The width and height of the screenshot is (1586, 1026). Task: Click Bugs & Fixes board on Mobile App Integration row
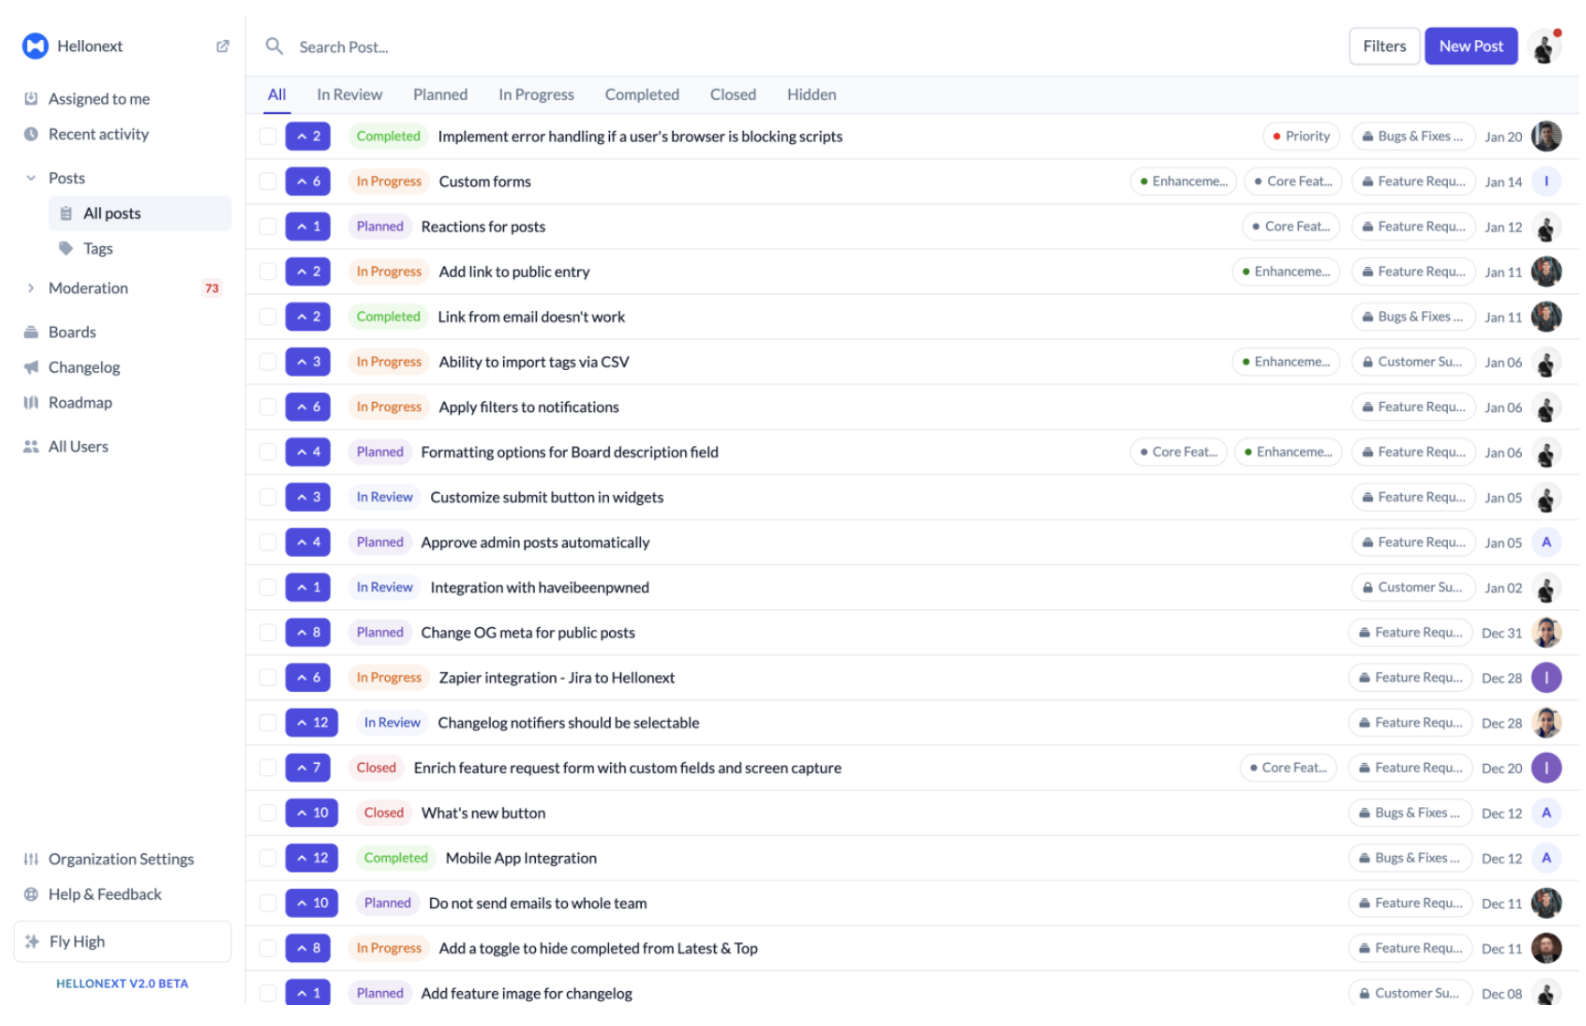tap(1410, 858)
